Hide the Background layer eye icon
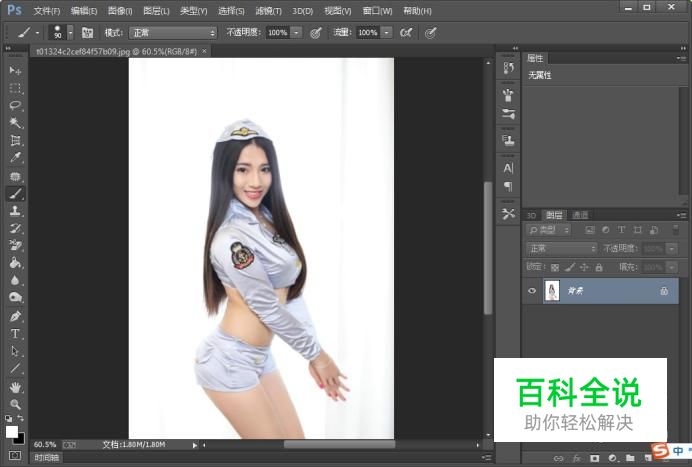The image size is (692, 467). (532, 290)
